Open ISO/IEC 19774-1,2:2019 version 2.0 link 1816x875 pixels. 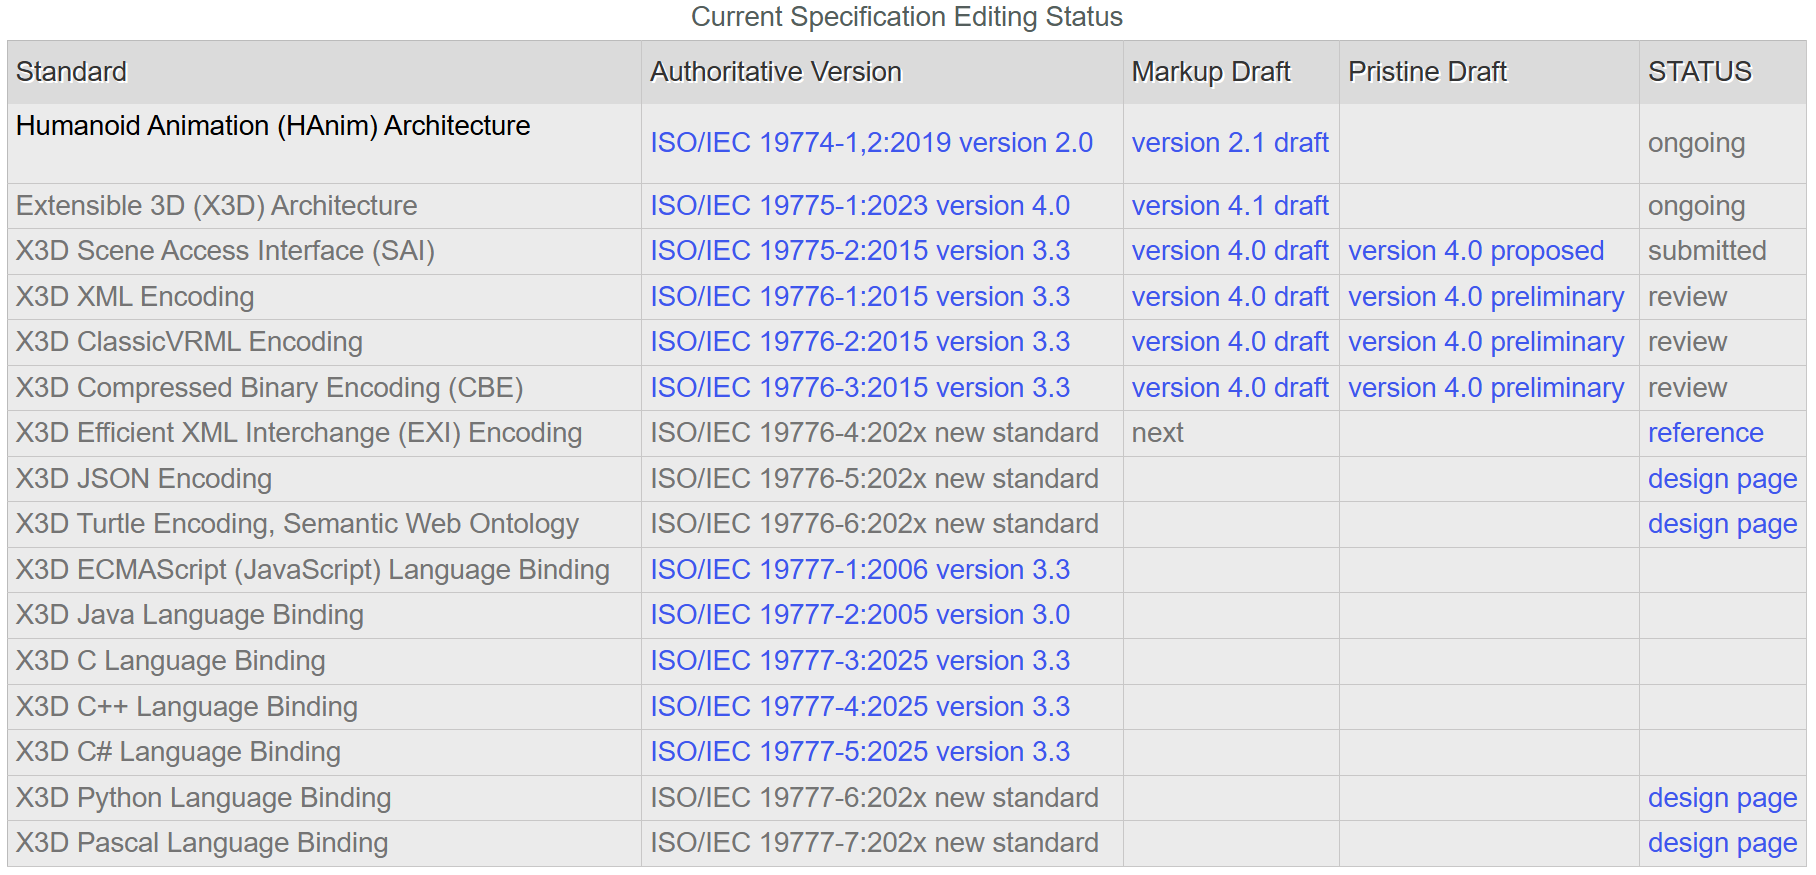tap(871, 143)
